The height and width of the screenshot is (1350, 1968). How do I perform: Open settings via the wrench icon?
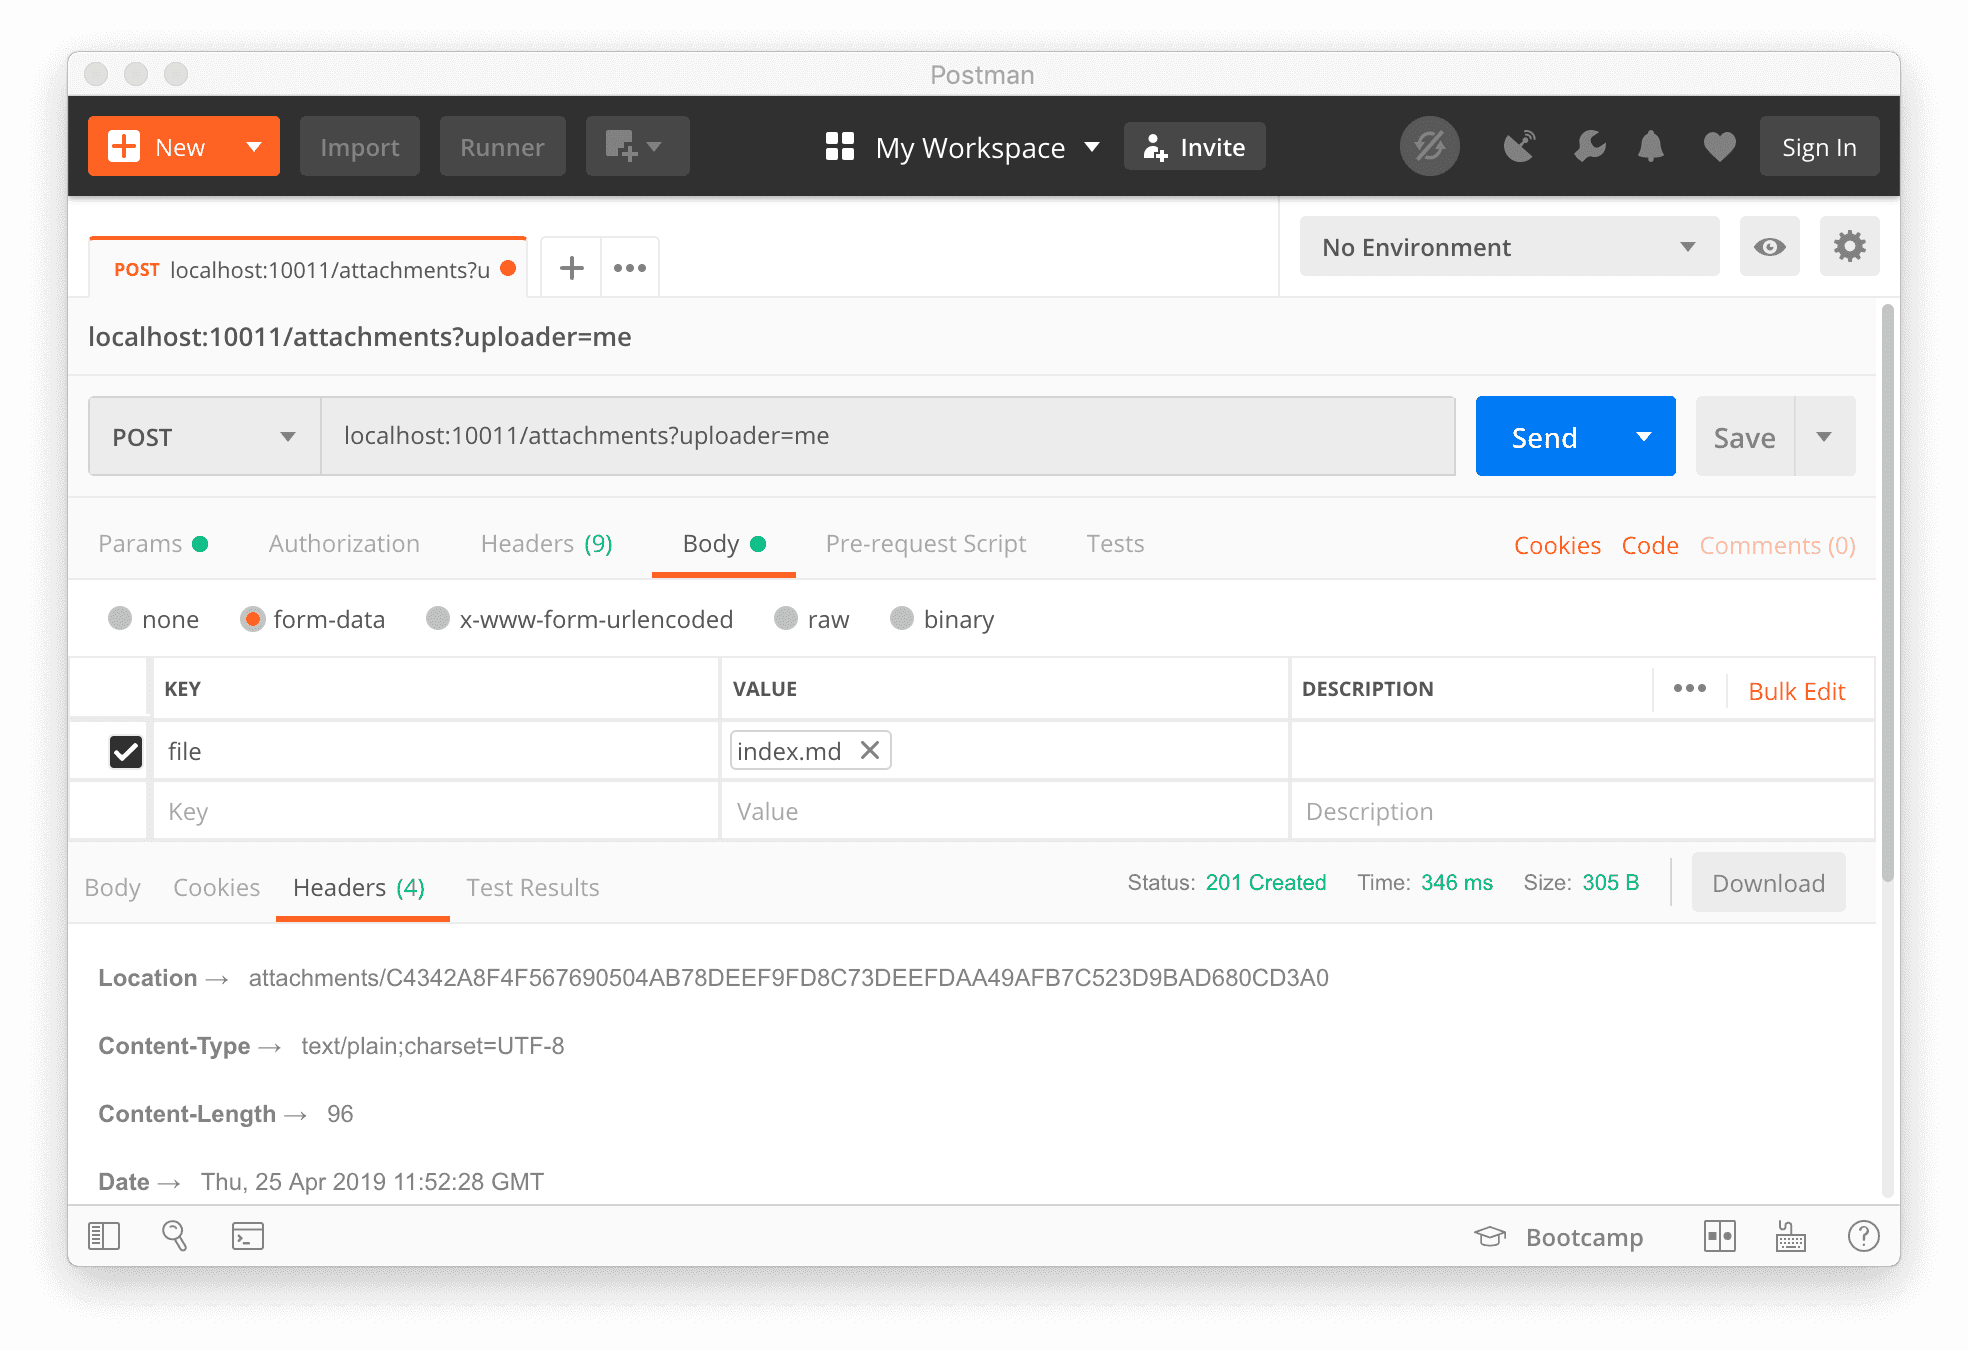pyautogui.click(x=1589, y=147)
